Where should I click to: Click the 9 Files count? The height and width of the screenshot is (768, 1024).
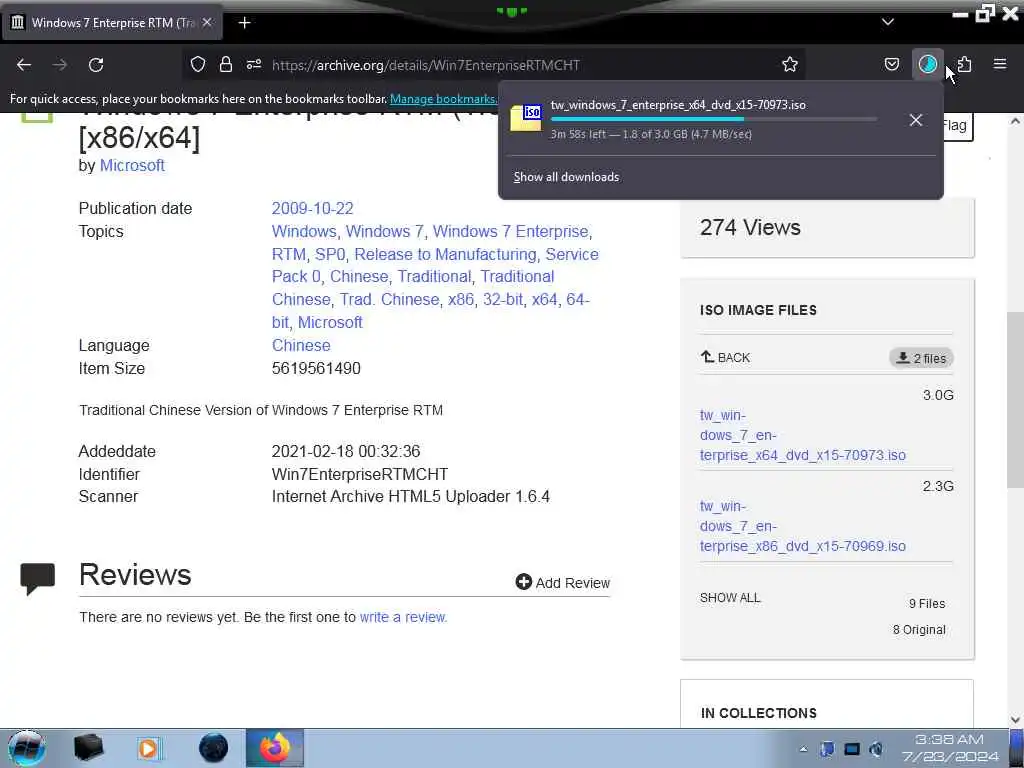point(927,603)
